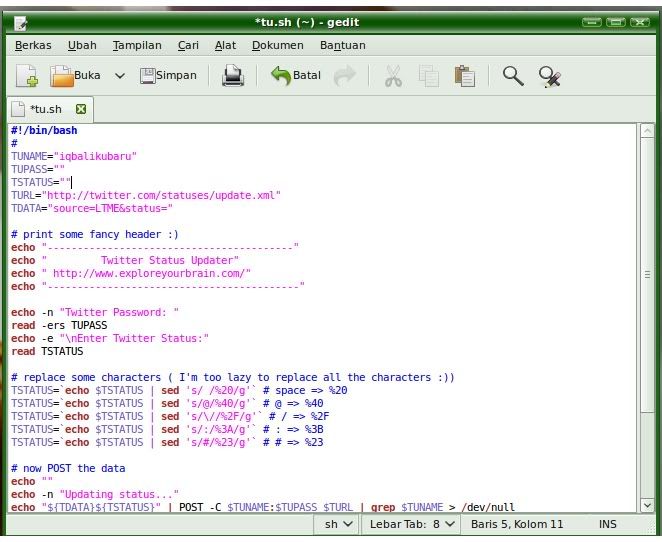
Task: Click the '# replace some characters' comment
Action: coord(233,377)
